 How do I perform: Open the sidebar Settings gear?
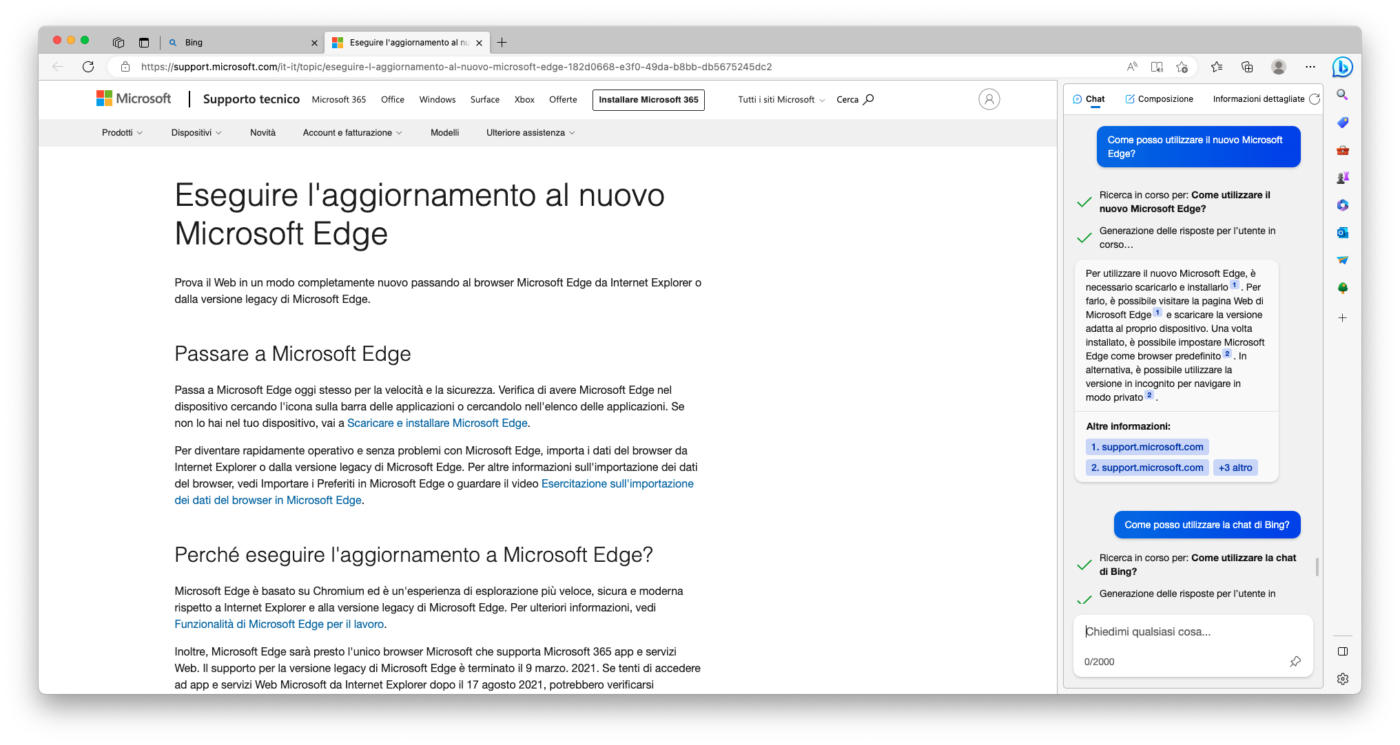[1341, 678]
